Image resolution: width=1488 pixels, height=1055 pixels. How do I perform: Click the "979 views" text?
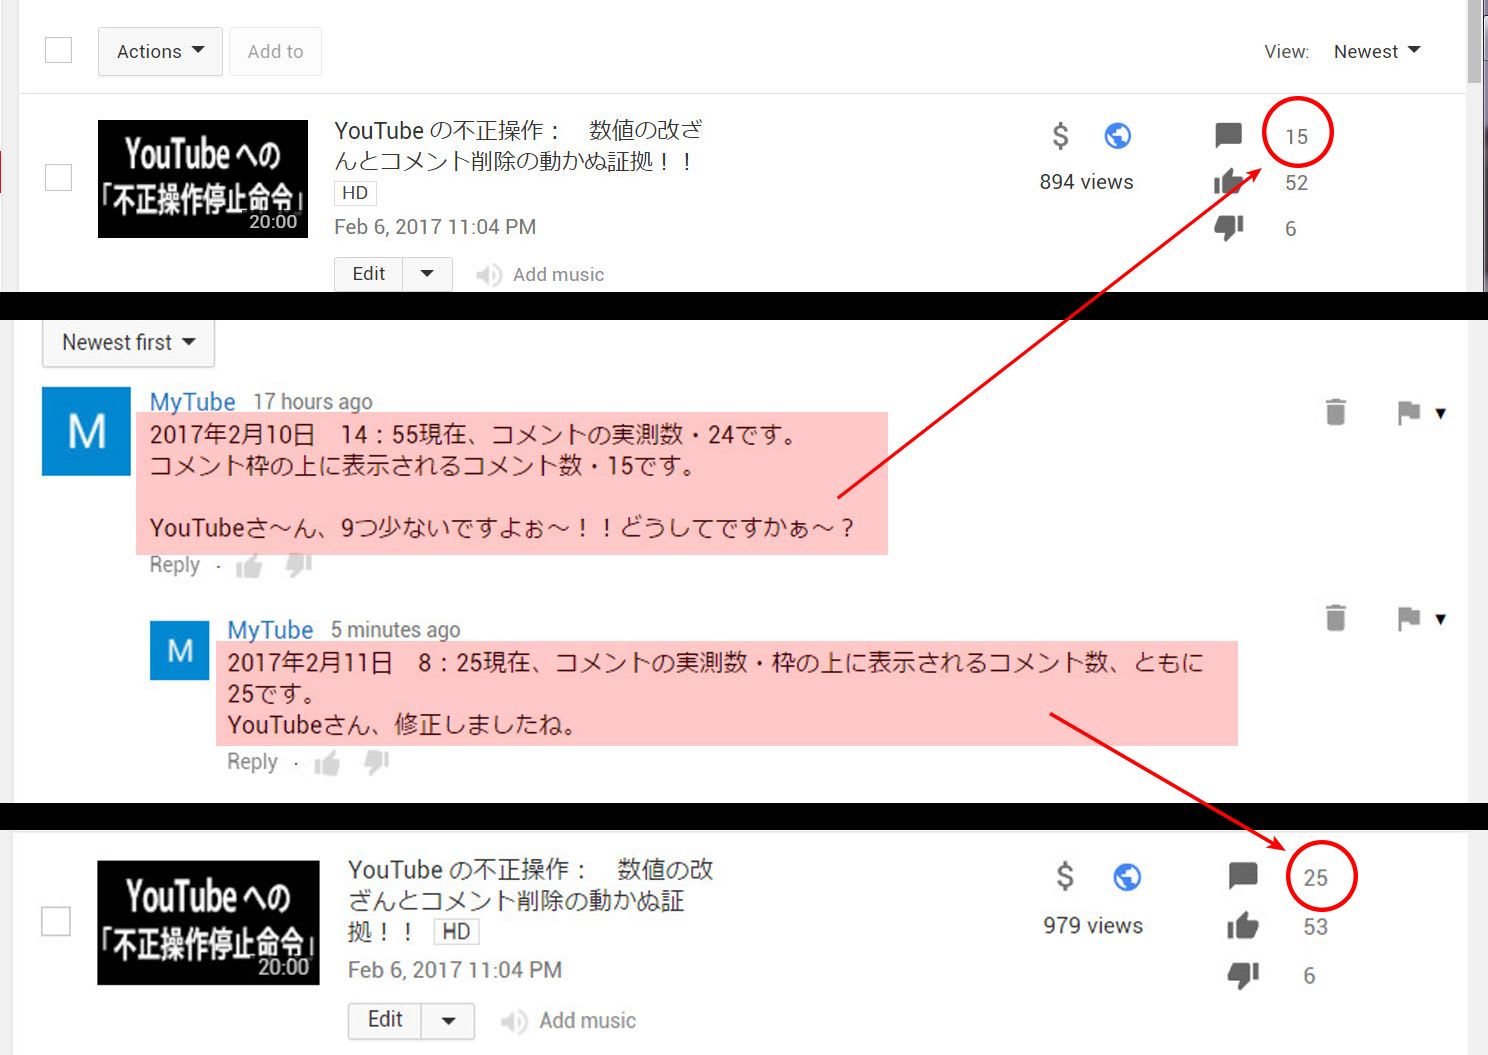pos(1093,926)
